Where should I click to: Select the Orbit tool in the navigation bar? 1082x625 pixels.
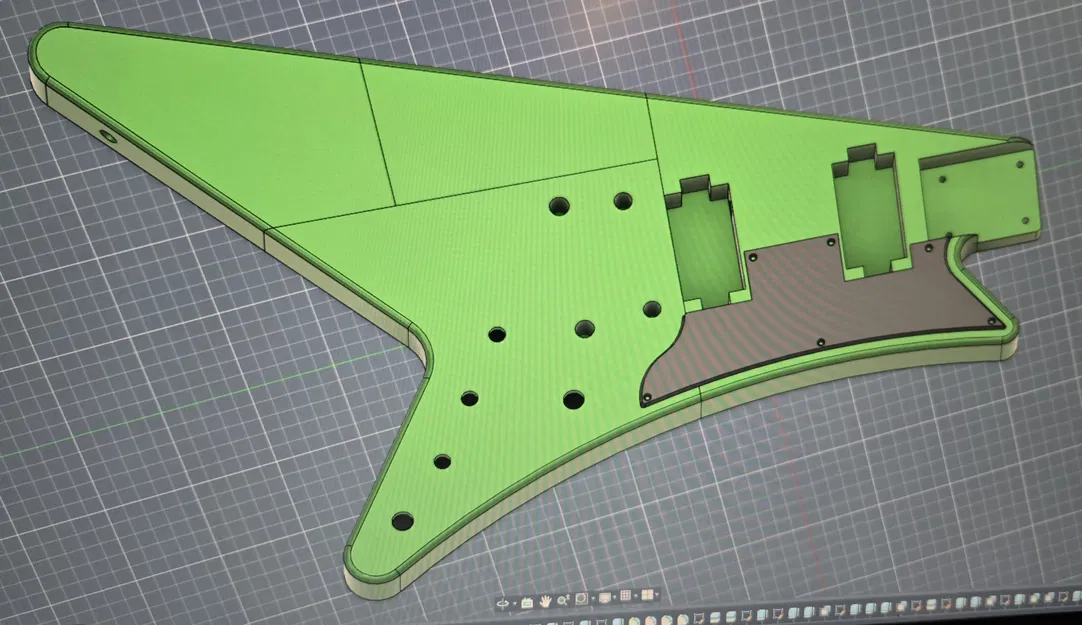[x=504, y=601]
